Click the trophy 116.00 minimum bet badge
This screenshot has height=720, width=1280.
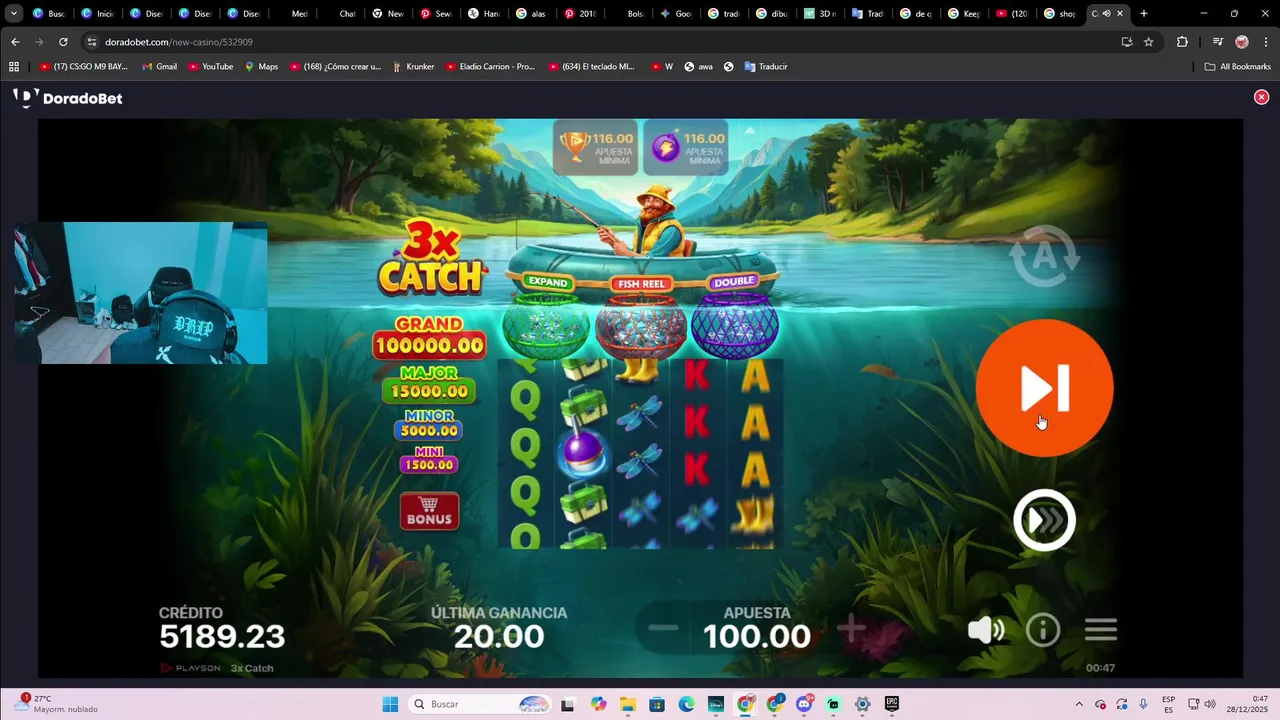(x=595, y=148)
